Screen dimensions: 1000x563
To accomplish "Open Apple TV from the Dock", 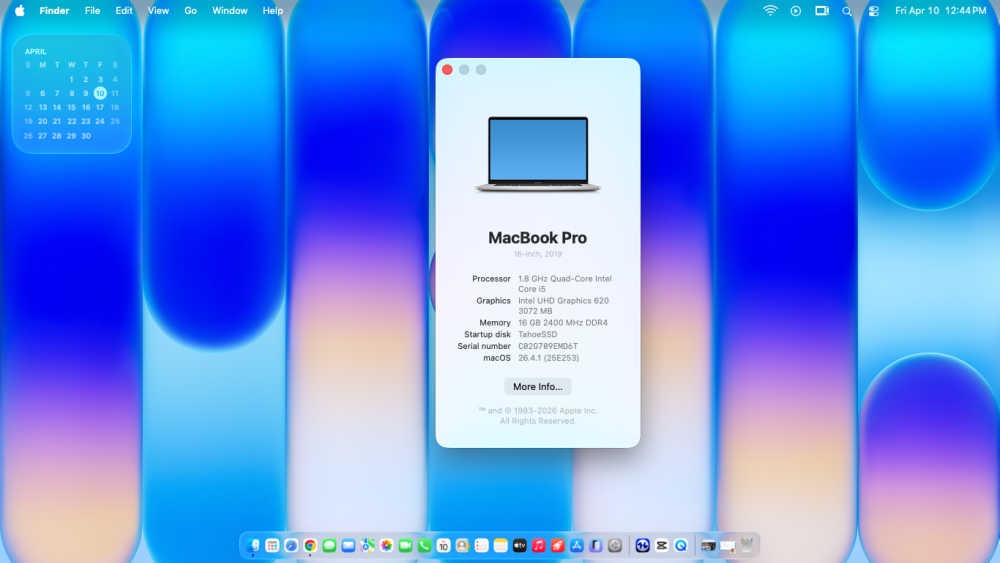I will pyautogui.click(x=520, y=545).
